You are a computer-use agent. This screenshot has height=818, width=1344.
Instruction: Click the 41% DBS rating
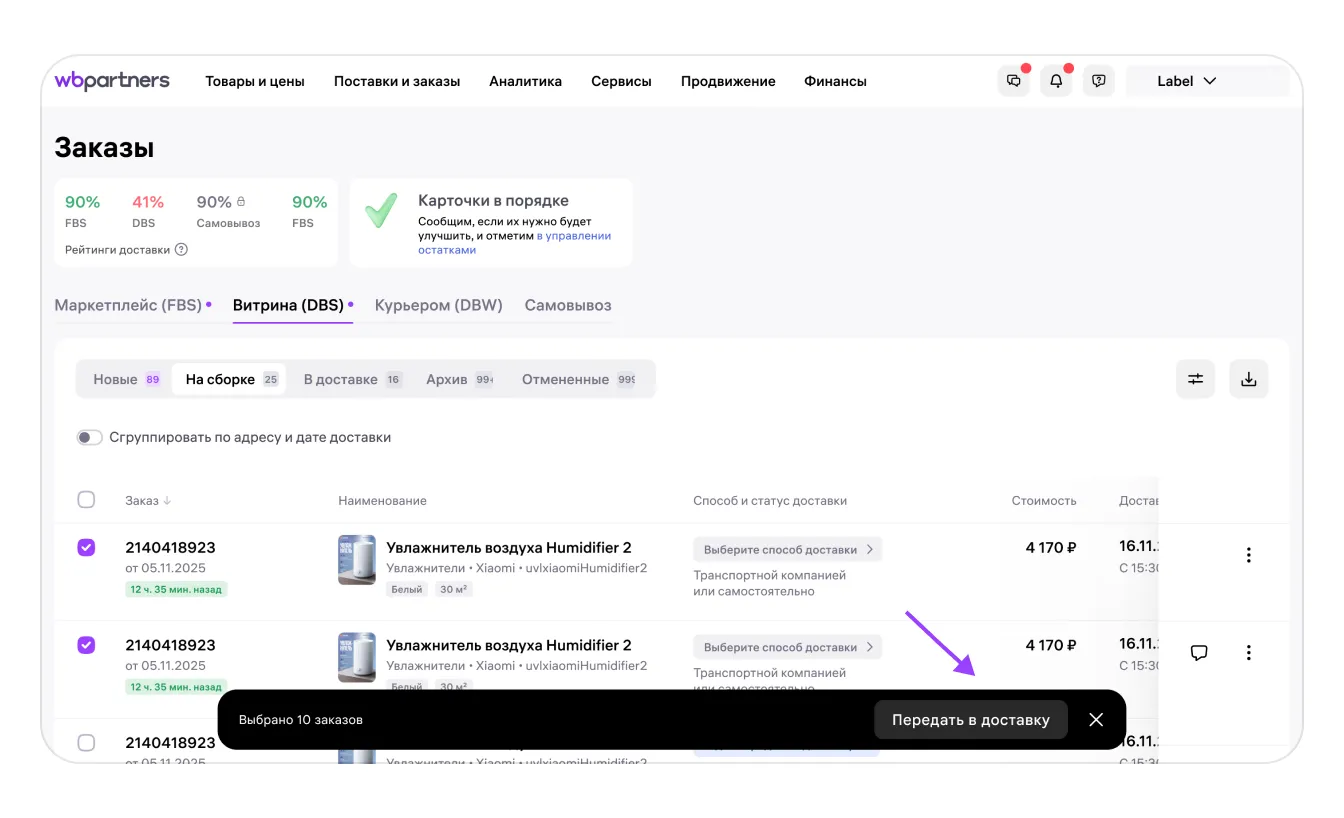tap(147, 211)
